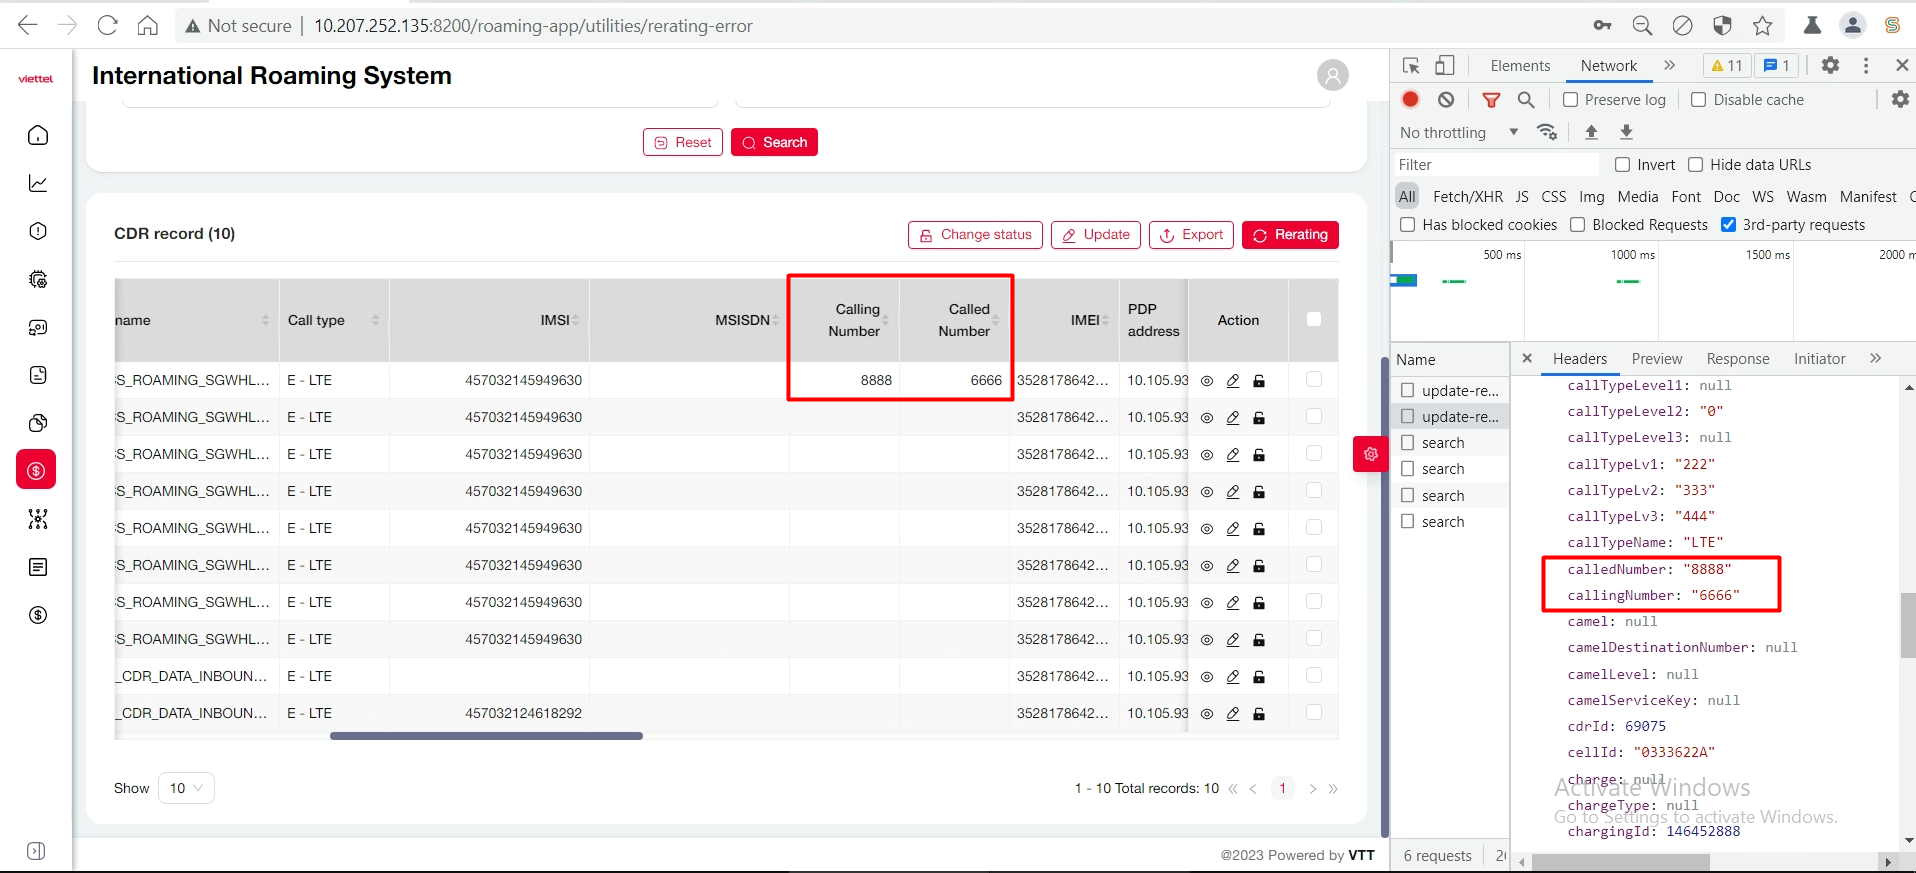Image resolution: width=1916 pixels, height=873 pixels.
Task: Clear the network log in DevTools
Action: (1446, 99)
